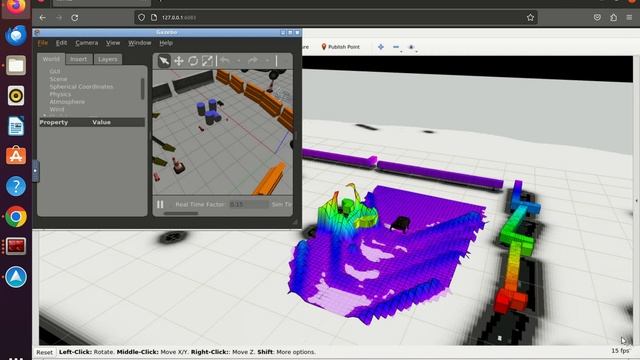The image size is (640, 360).
Task: Open the Firefox extensions icon
Action: 613,18
